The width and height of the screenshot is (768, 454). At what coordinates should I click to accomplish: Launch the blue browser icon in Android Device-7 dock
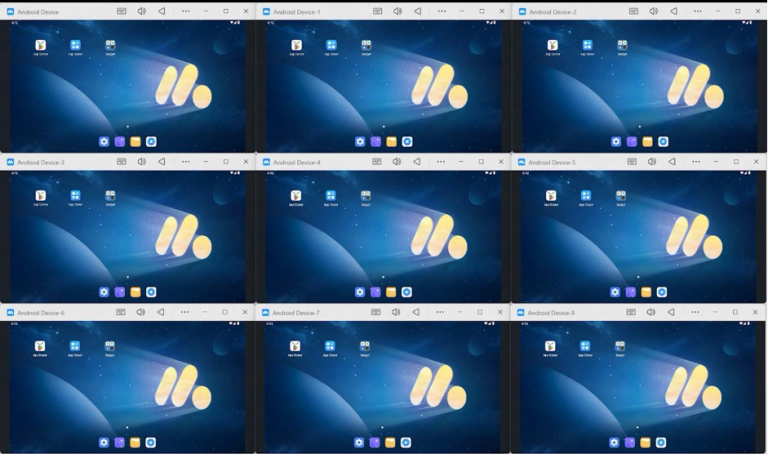coord(406,442)
